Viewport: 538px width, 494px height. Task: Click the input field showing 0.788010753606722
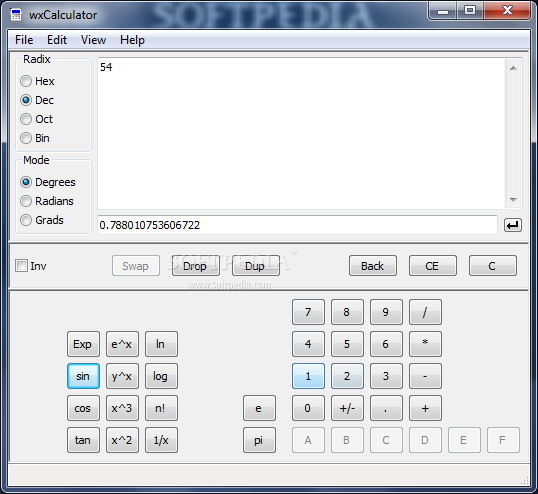coord(297,225)
